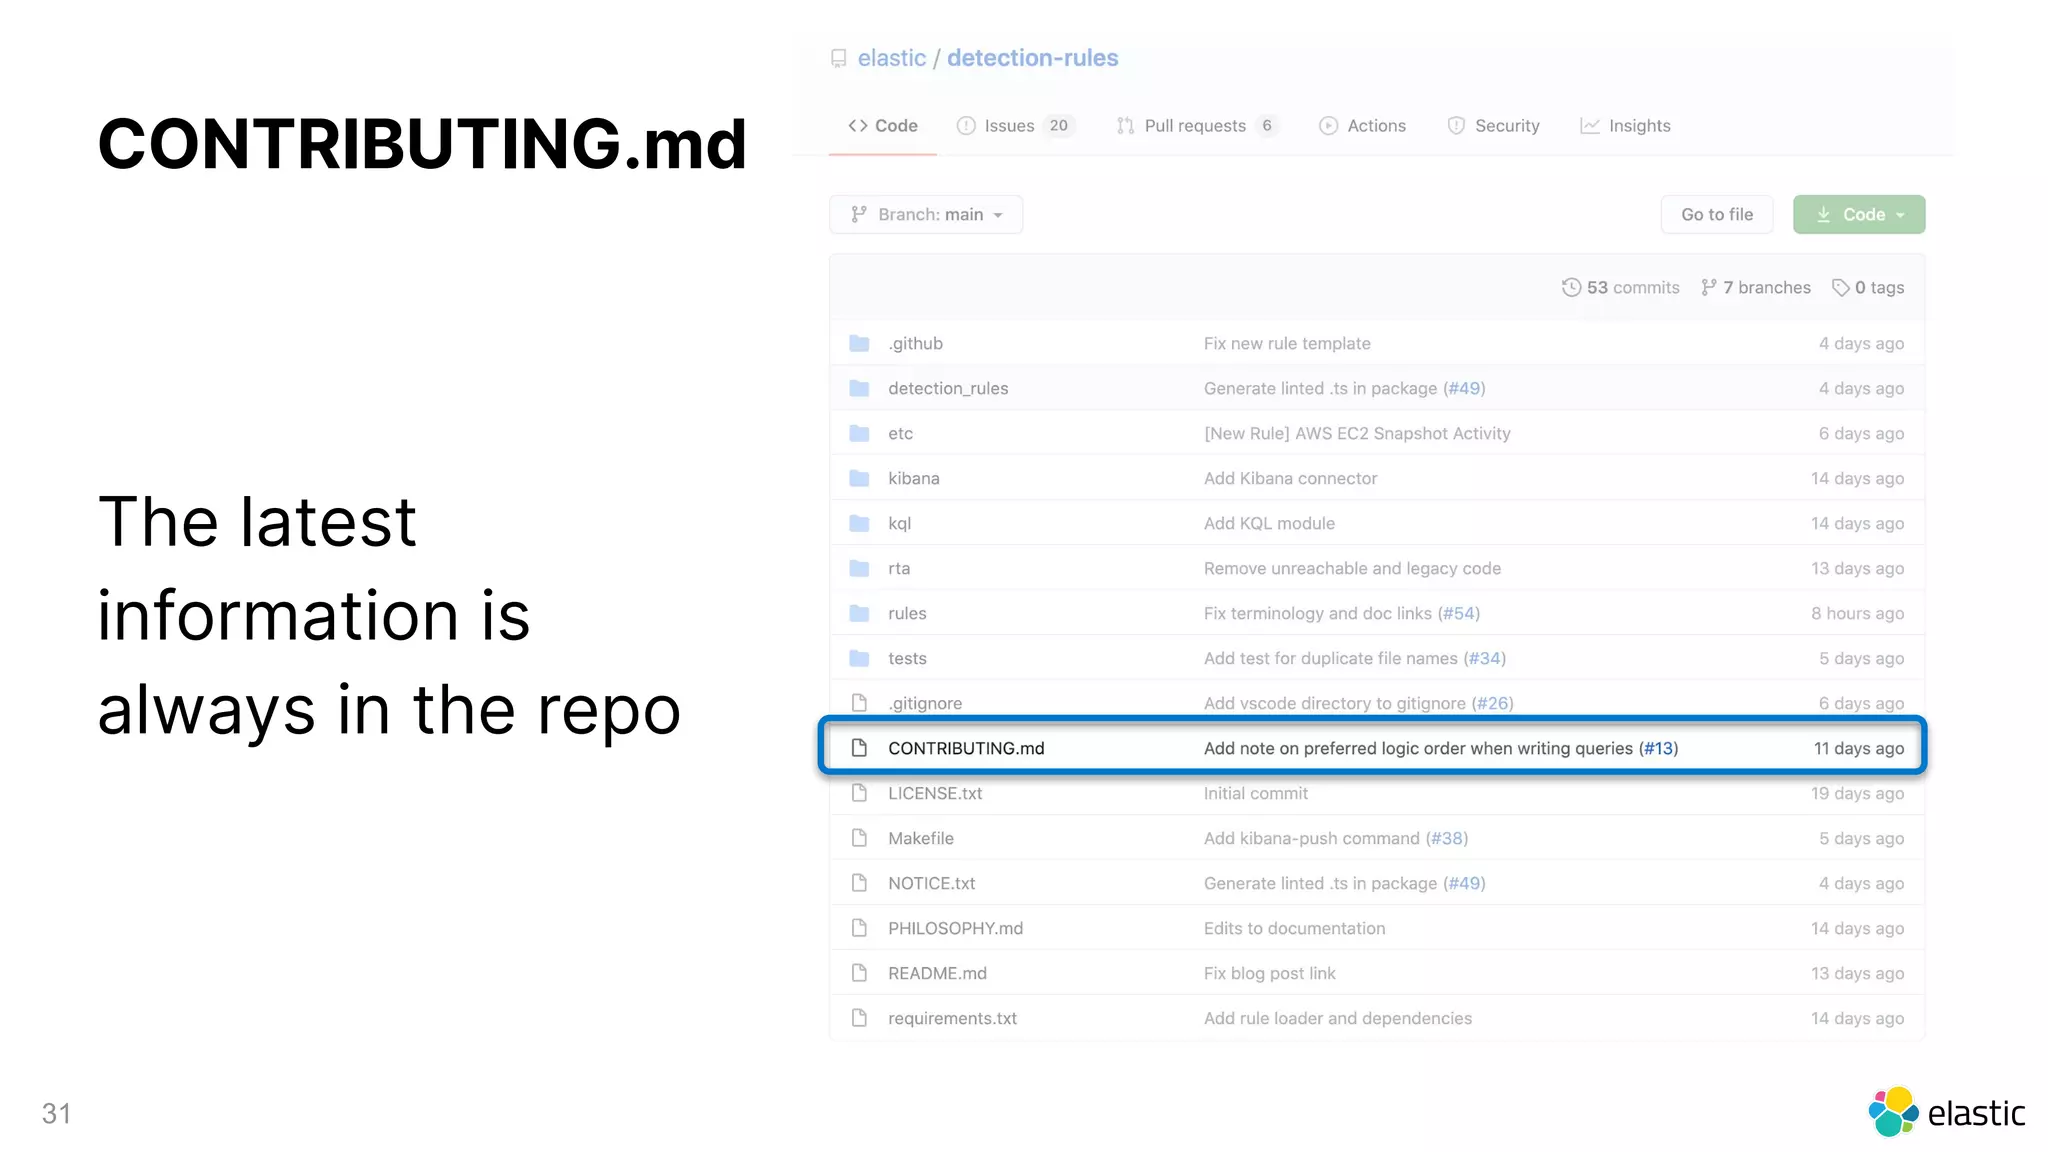
Task: Open commit 'Add Kibana connector'
Action: coord(1290,478)
